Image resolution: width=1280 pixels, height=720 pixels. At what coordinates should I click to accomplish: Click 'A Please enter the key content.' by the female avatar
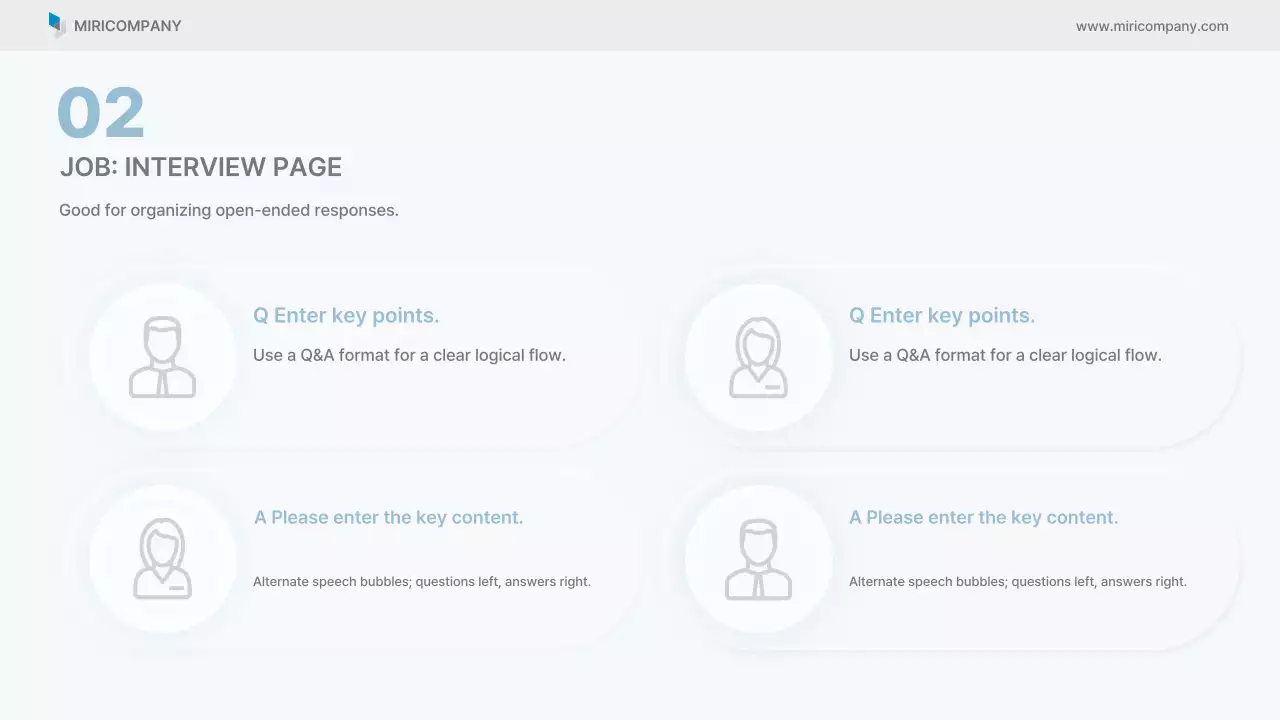[388, 517]
